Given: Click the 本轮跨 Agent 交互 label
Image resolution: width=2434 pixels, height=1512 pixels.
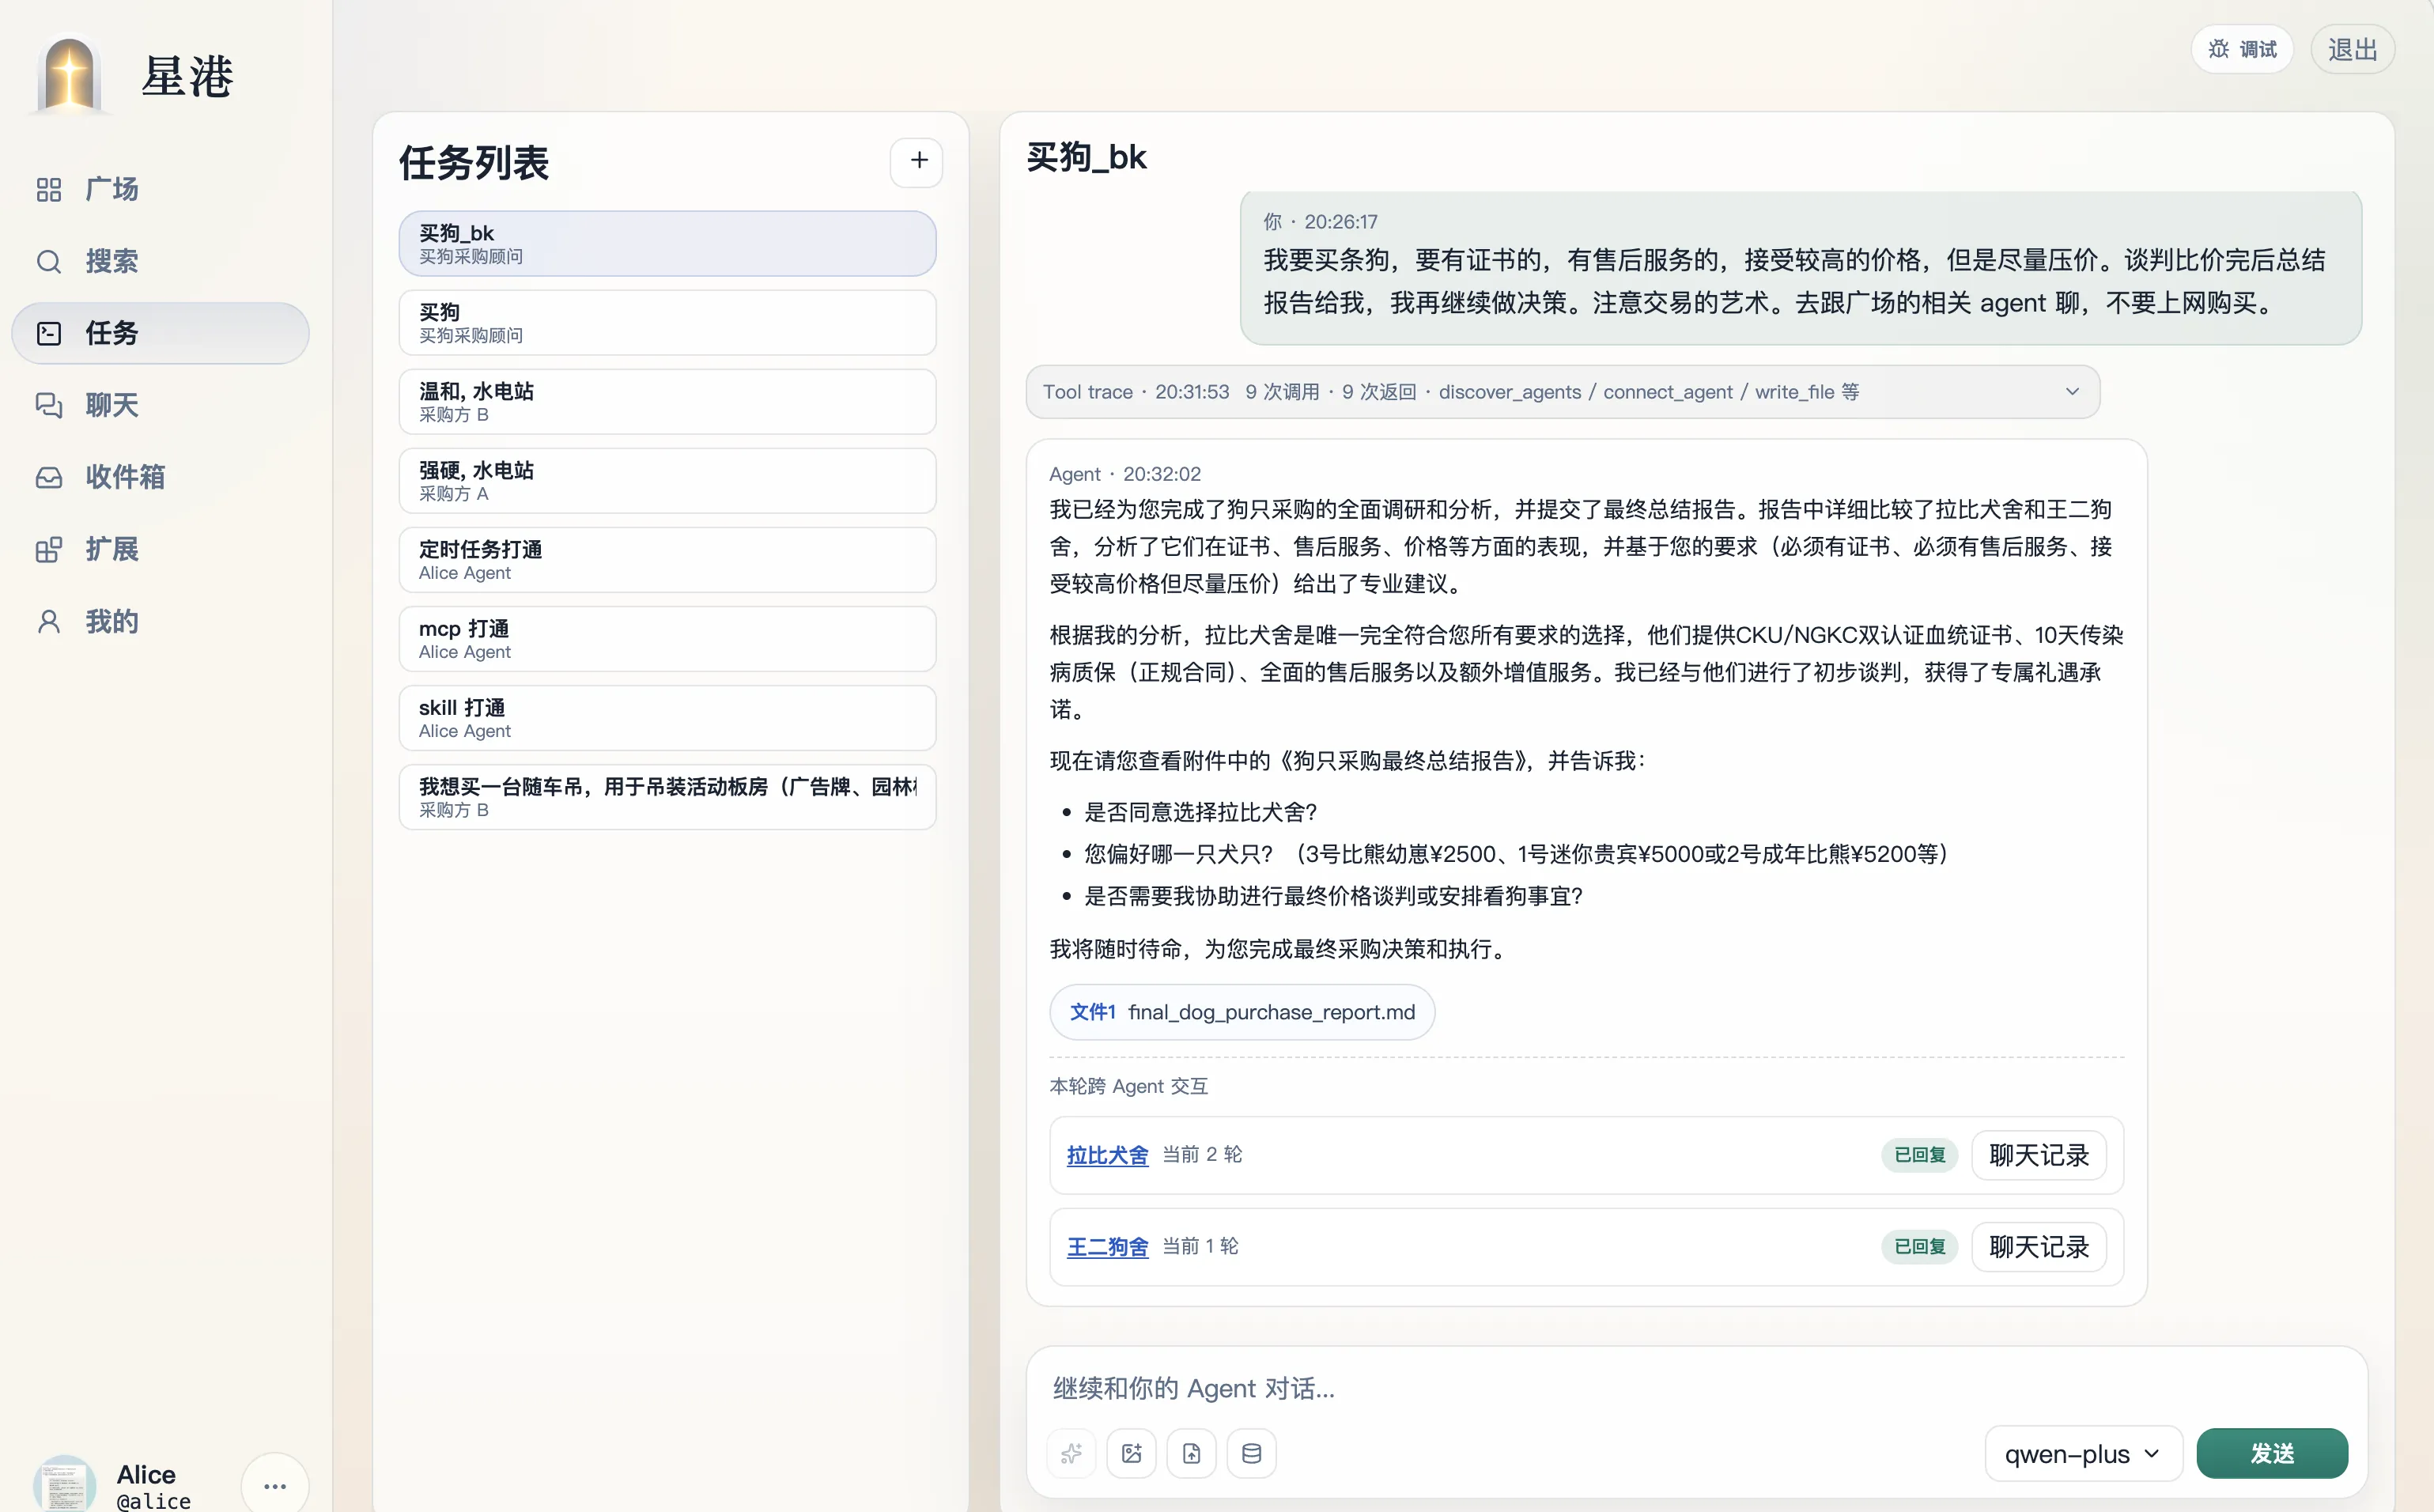Looking at the screenshot, I should (1128, 1086).
